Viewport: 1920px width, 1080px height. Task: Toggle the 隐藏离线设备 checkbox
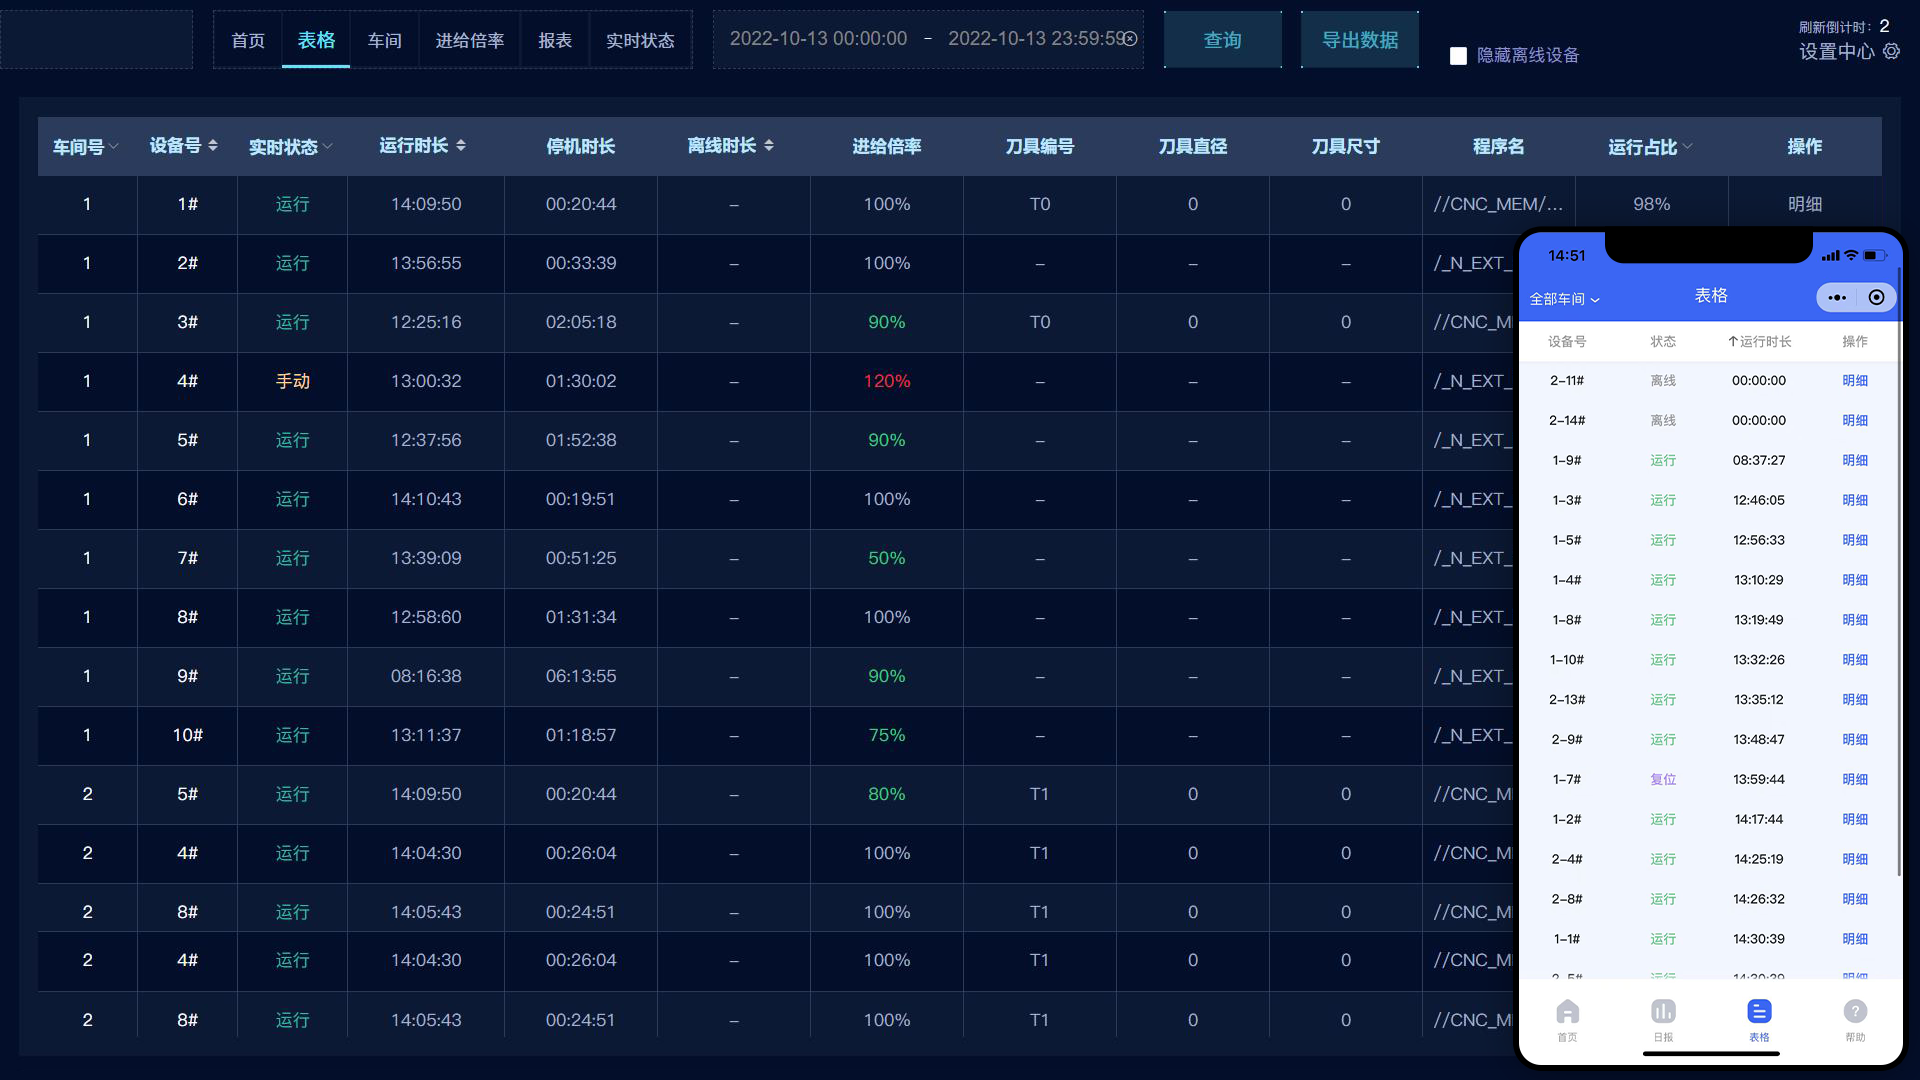pos(1458,56)
